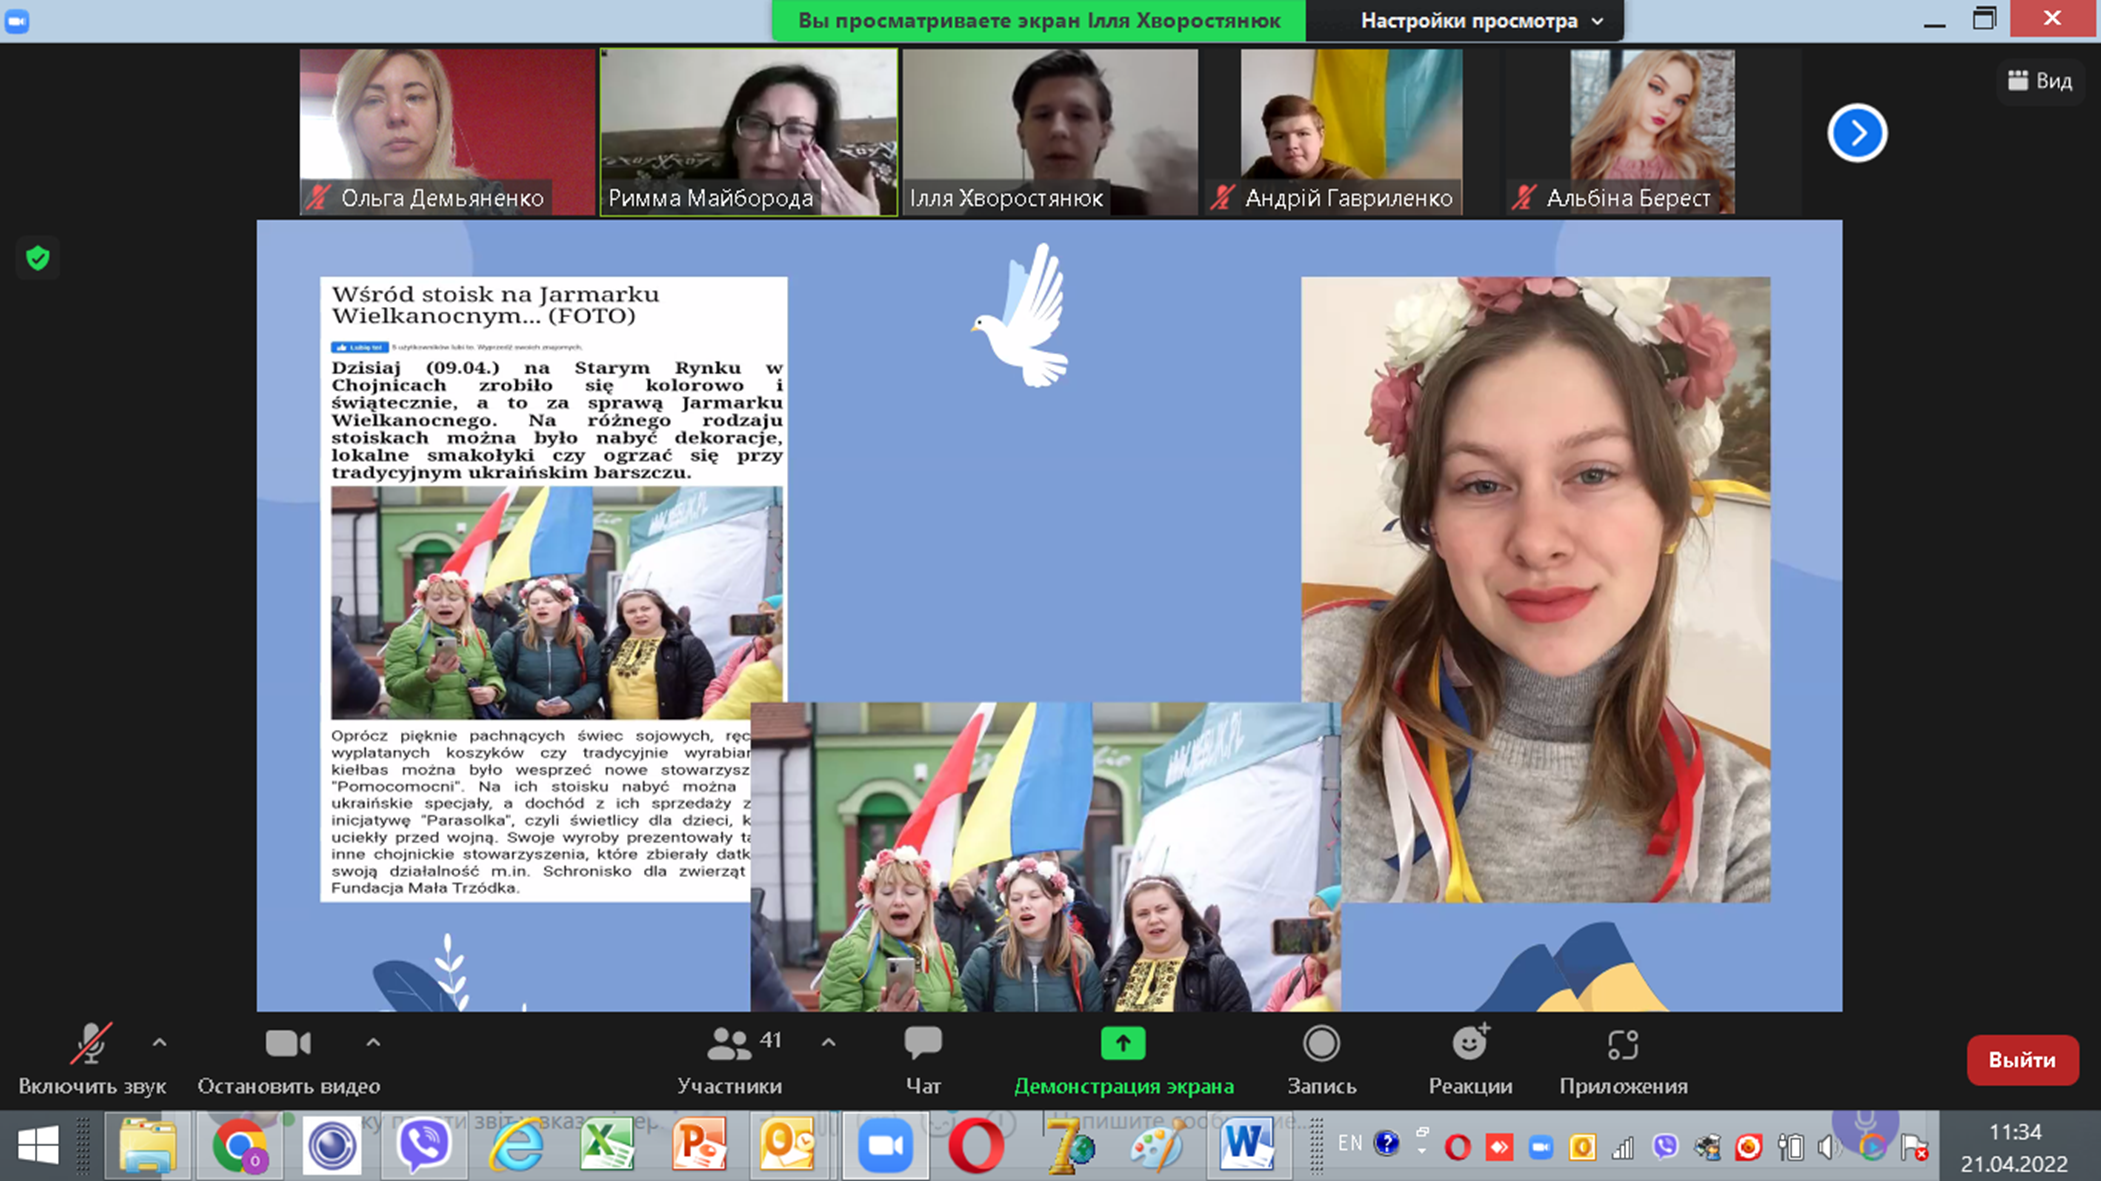Select Римма Майборода video thumbnail
The image size is (2101, 1181).
pyautogui.click(x=748, y=132)
